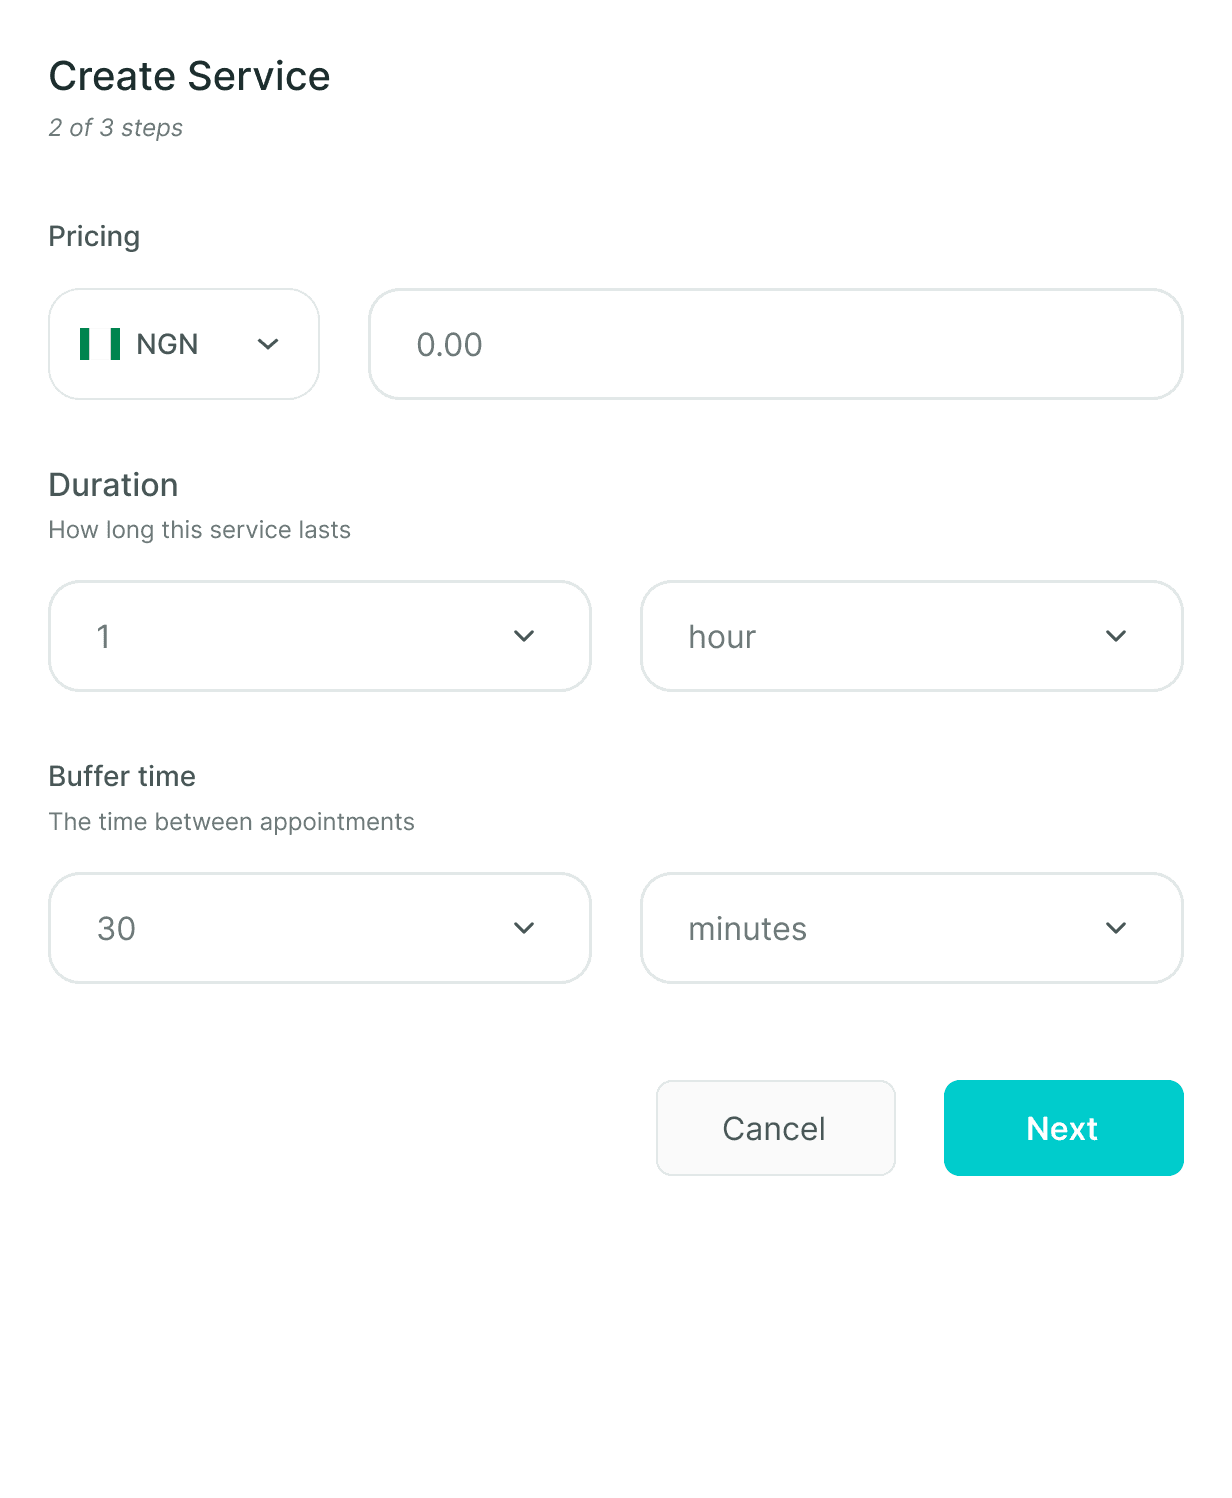This screenshot has width=1232, height=1498.
Task: Click the chevron arrow beside NGN
Action: point(268,344)
